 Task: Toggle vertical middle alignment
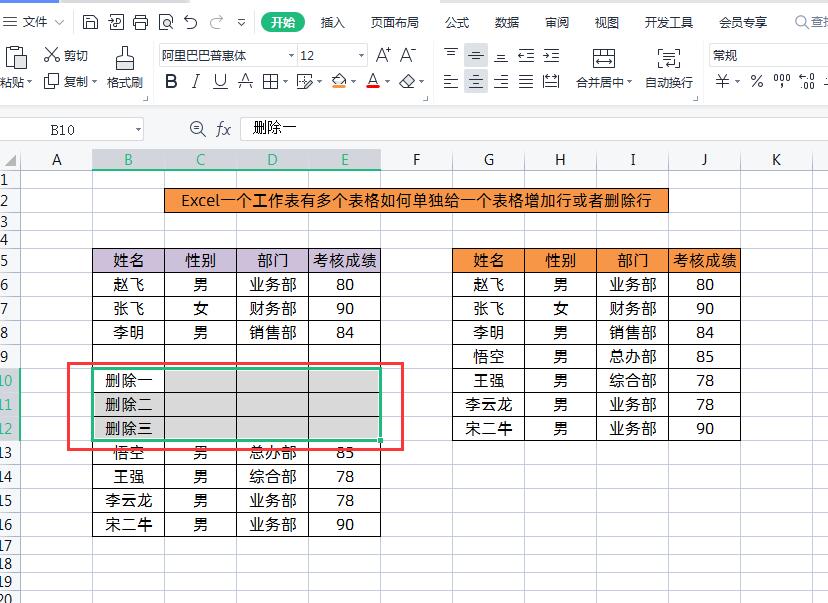coord(476,55)
